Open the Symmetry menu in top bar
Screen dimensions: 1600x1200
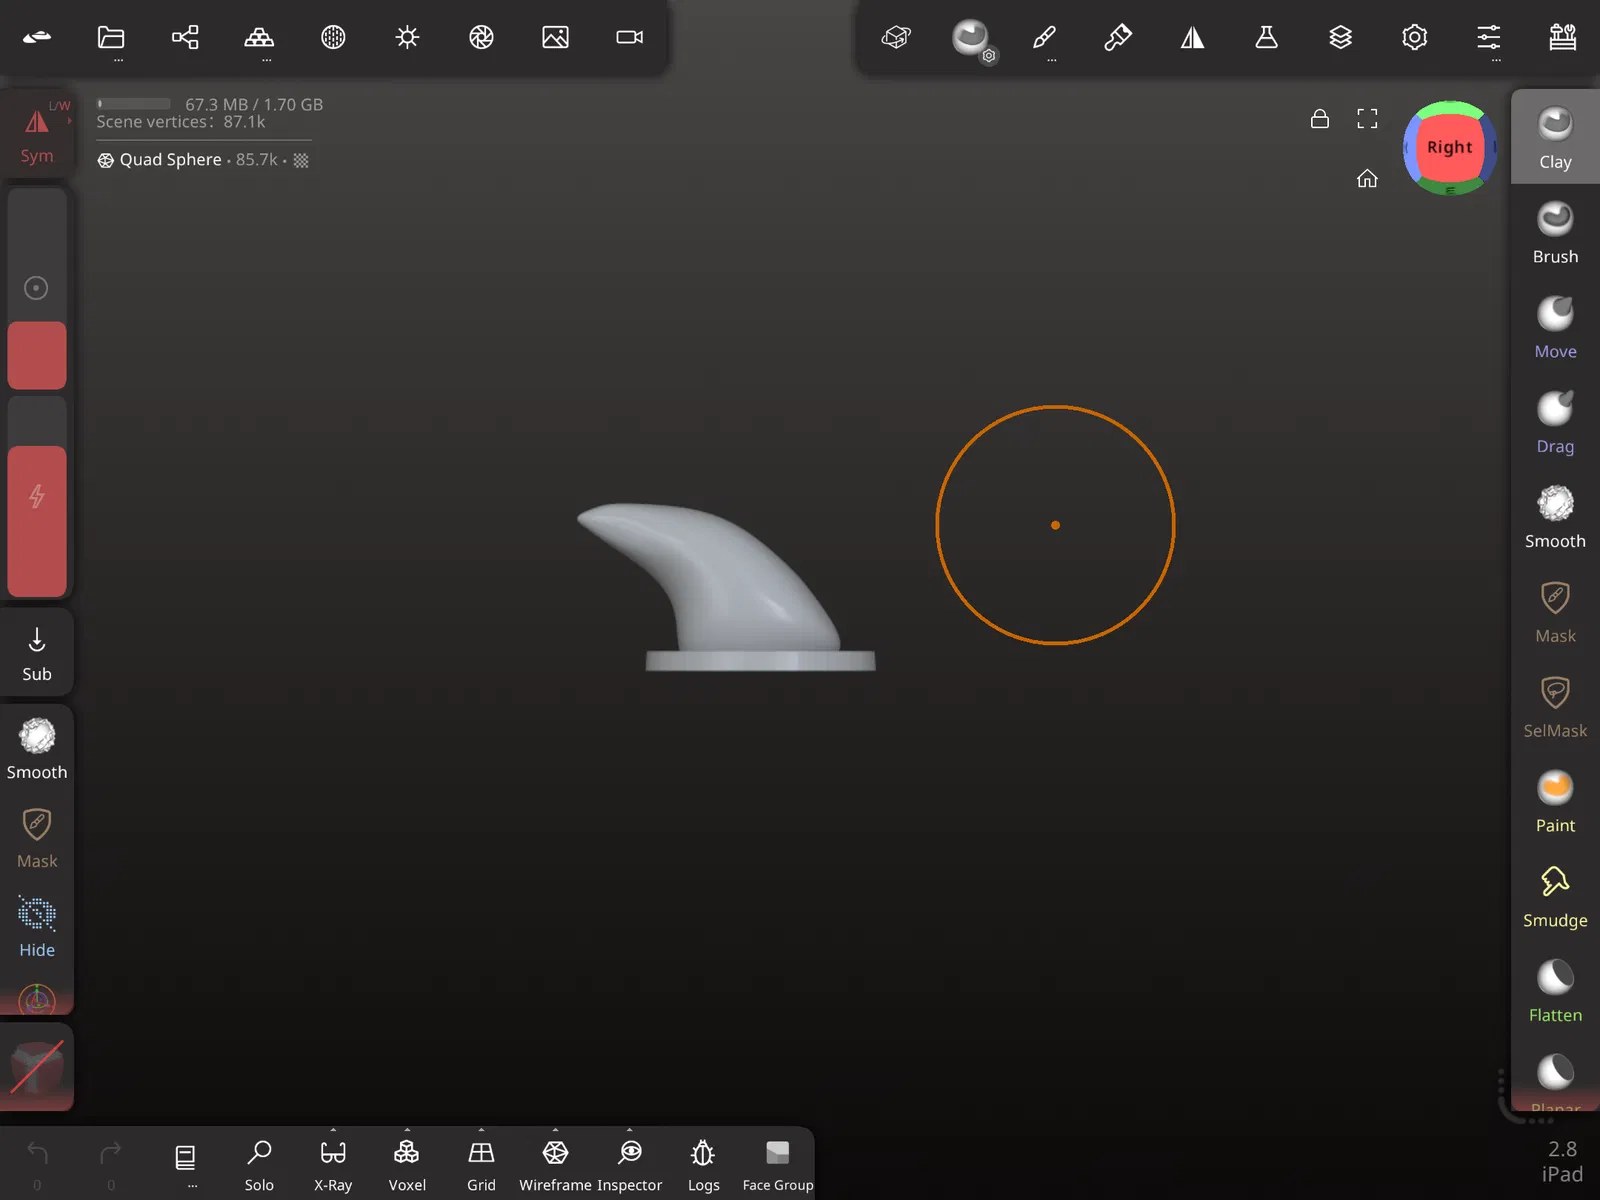(1192, 38)
